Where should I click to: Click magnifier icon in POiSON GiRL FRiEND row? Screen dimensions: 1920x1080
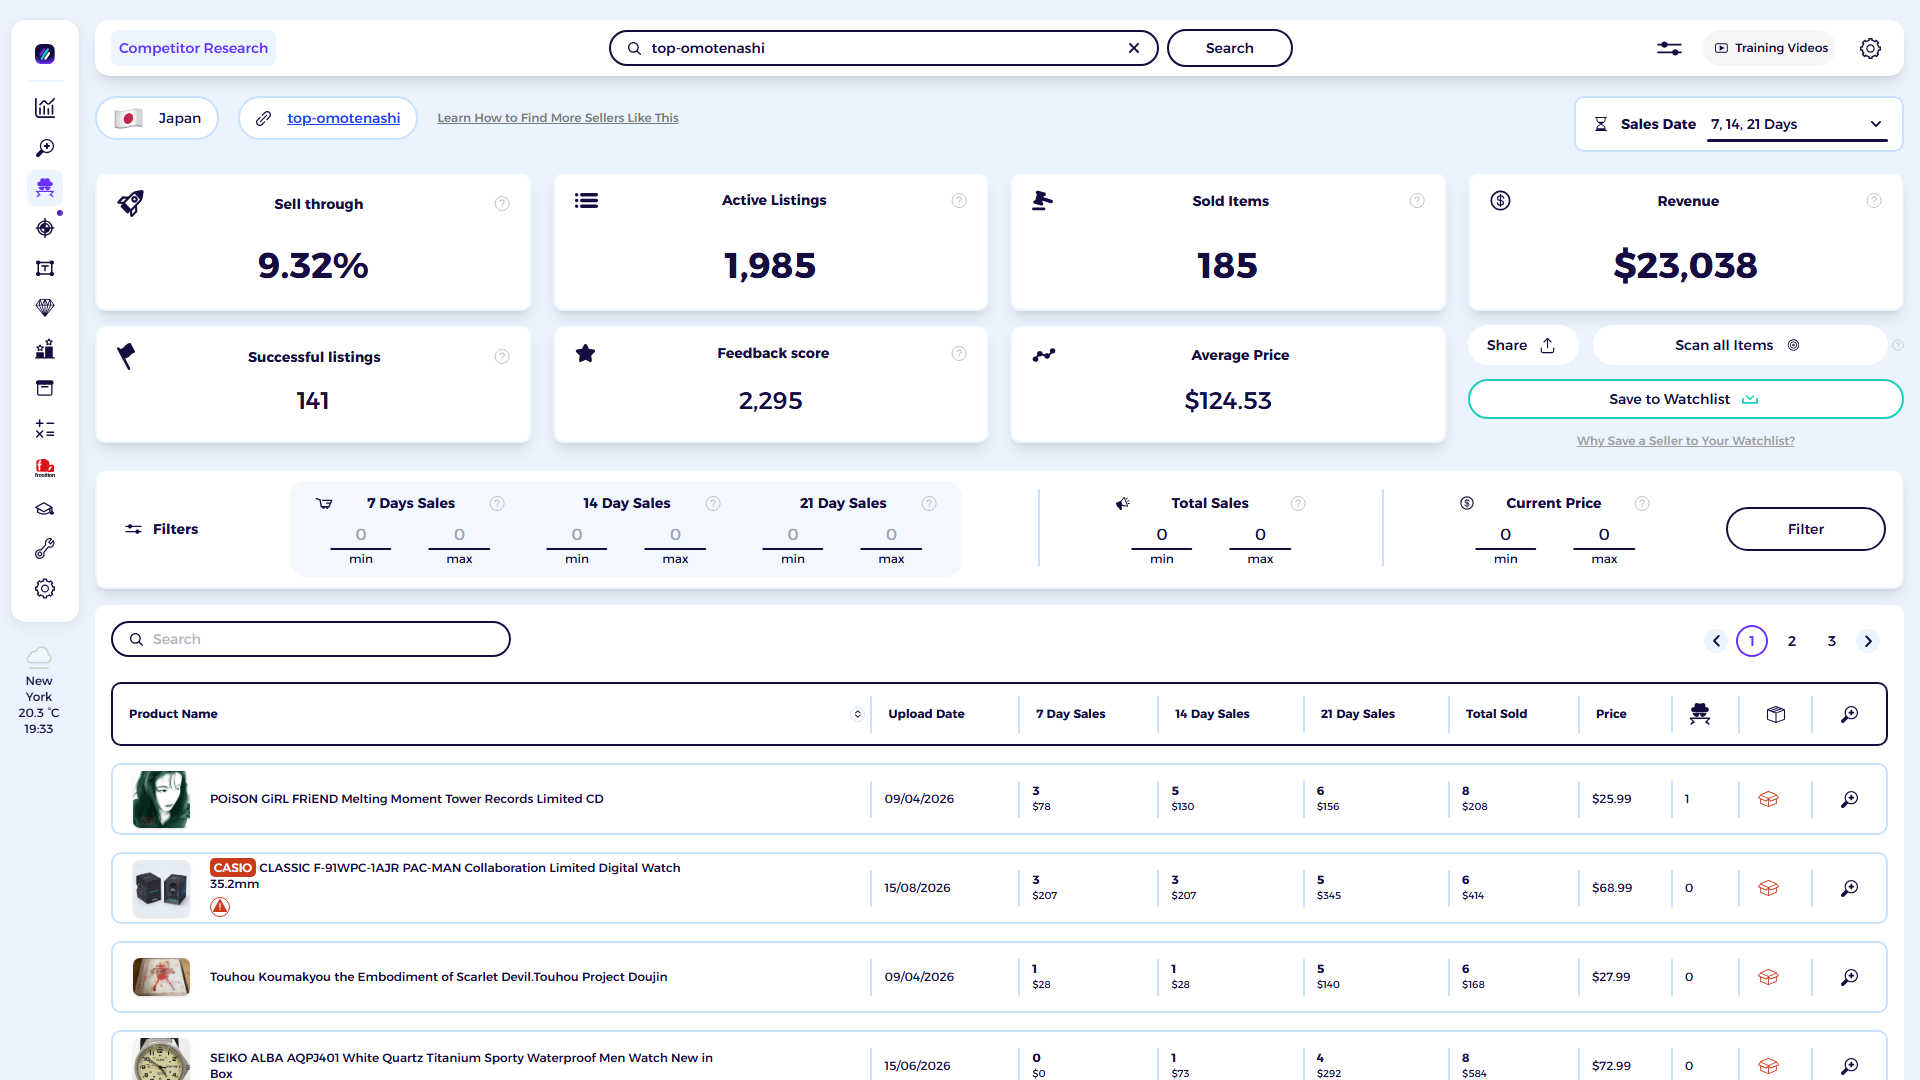coord(1850,799)
